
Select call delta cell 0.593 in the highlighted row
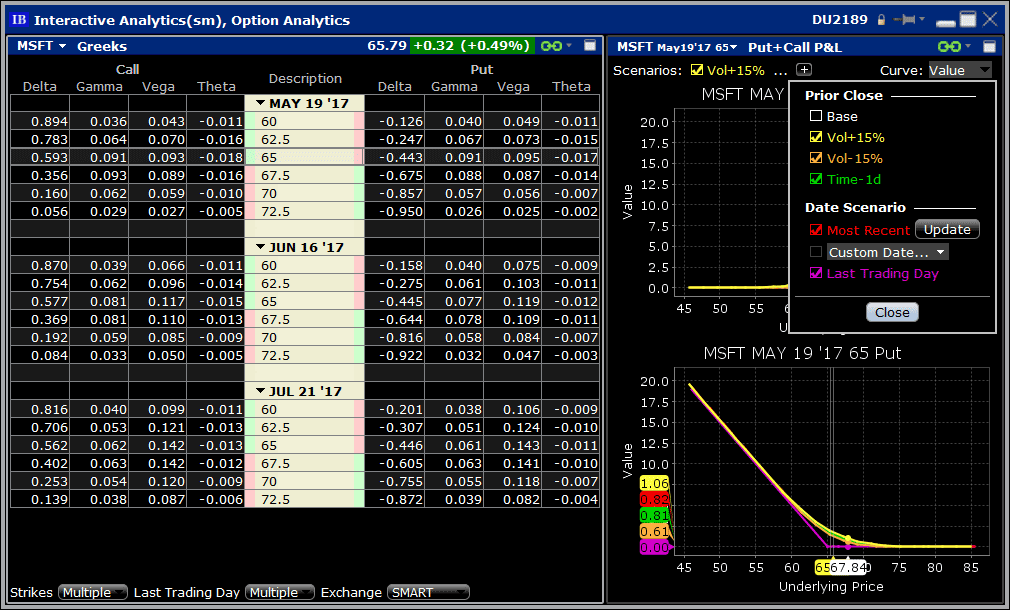pos(40,157)
